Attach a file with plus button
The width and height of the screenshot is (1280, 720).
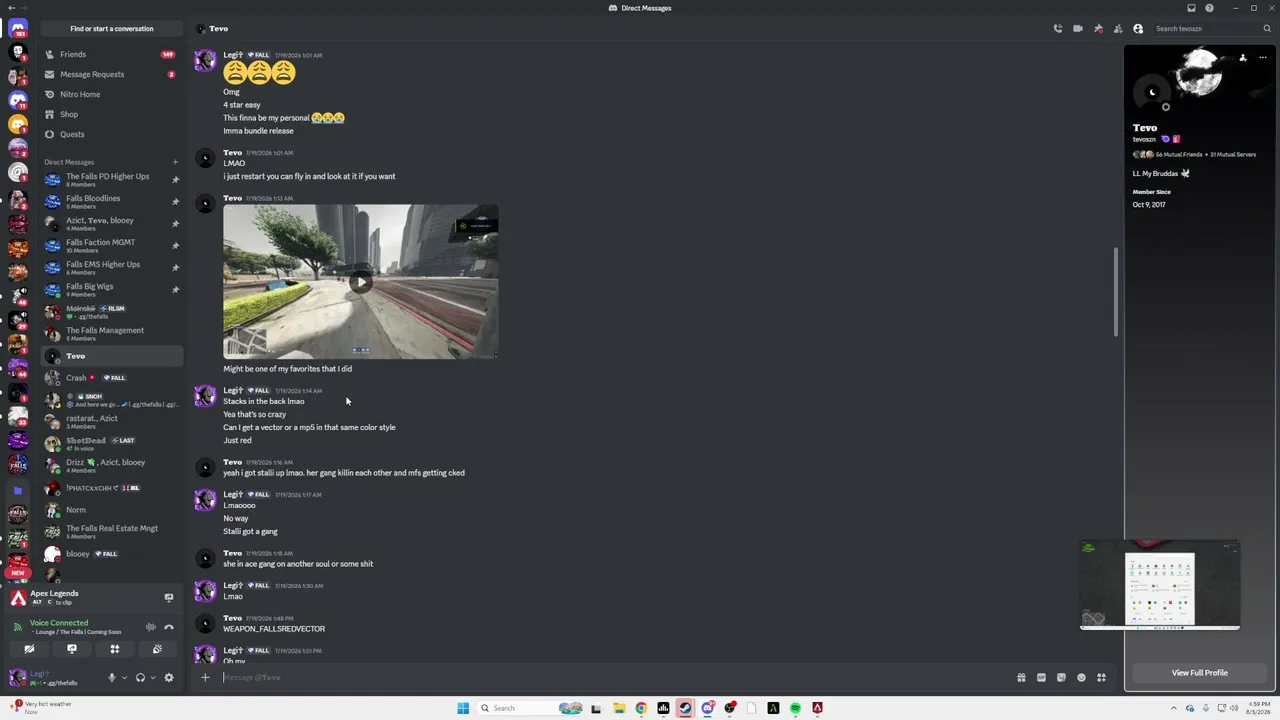(x=205, y=678)
